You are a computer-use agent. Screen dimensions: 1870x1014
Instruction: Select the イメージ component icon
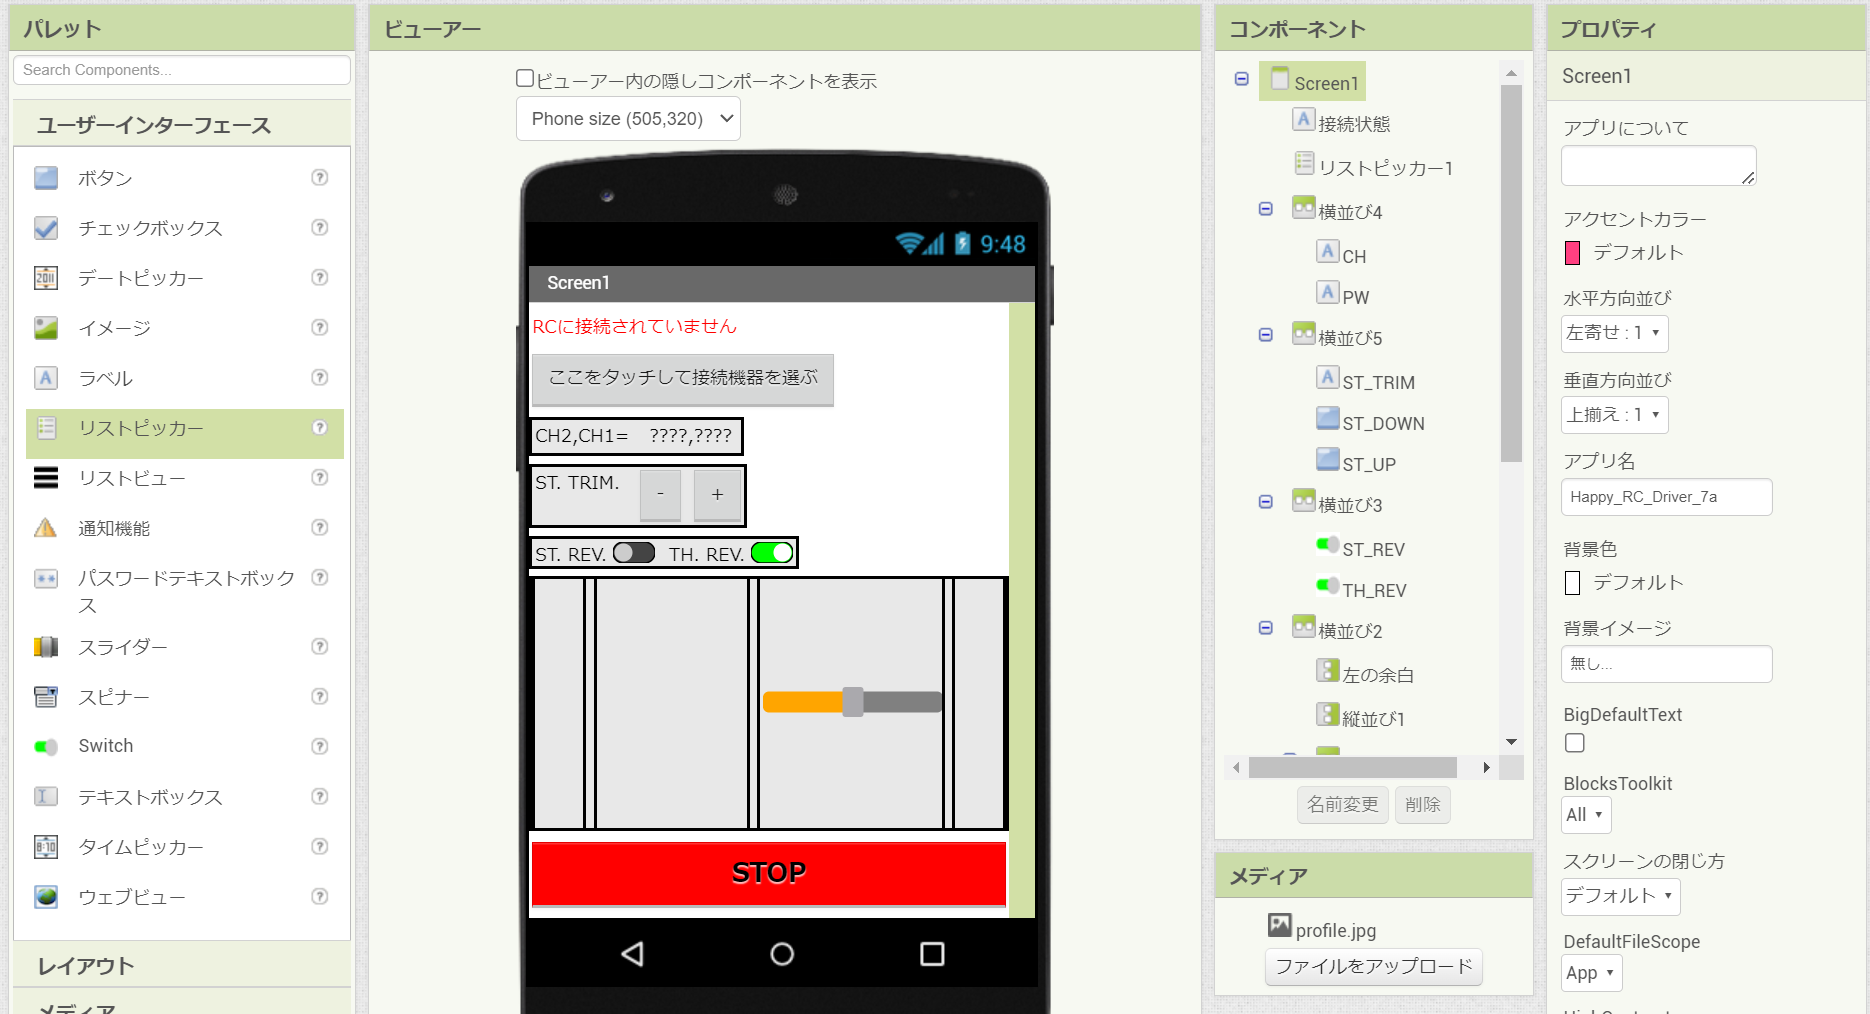(46, 328)
